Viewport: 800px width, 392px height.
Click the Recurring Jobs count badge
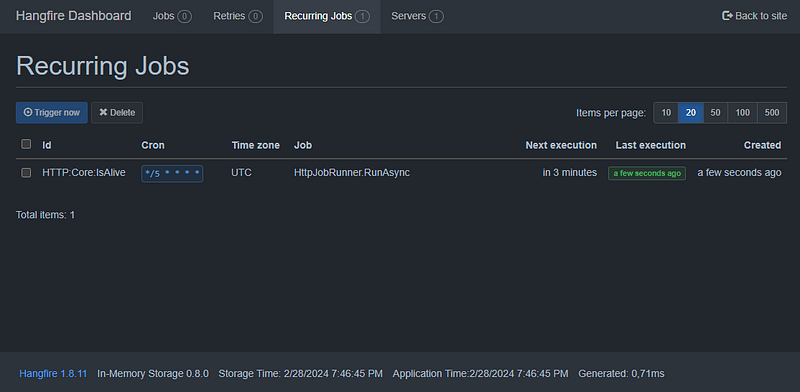tap(362, 17)
